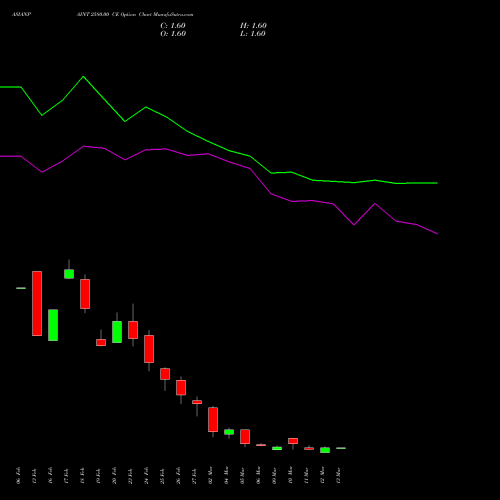The height and width of the screenshot is (500, 500).
Task: Click the '17 Feb' date label
Action: 66,476
